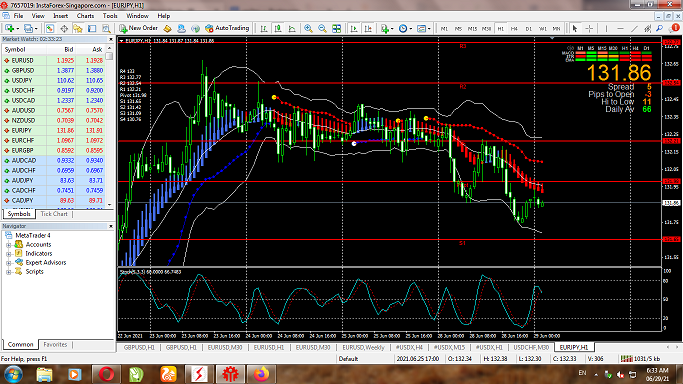Open the Windows Start button
683x384 pixels.
[x=13, y=374]
